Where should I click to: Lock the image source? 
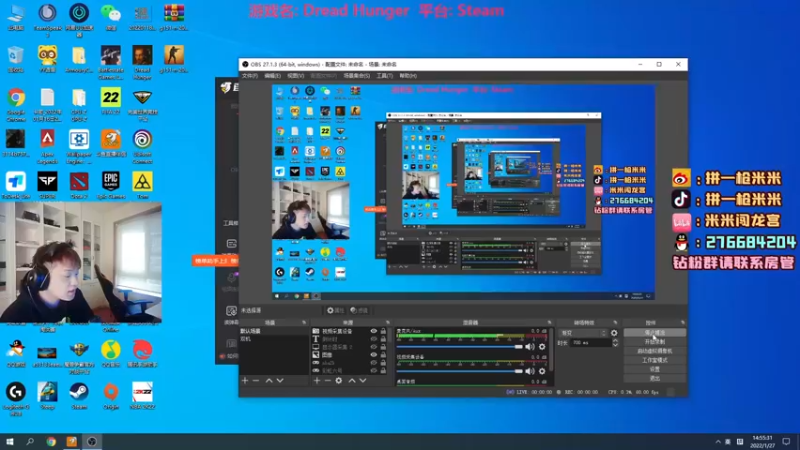[383, 355]
